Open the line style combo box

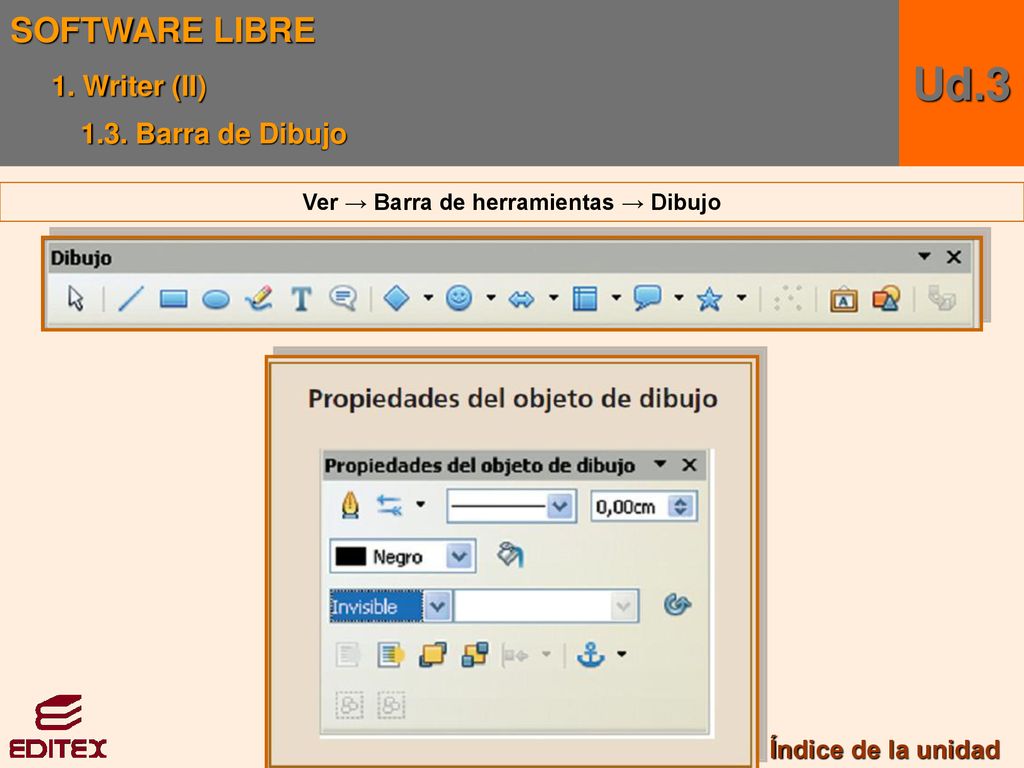click(511, 506)
